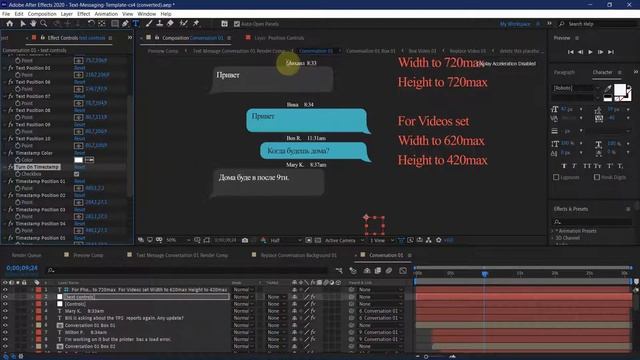640x360 pixels.
Task: Click the eyedropper in Character panel
Action: pos(608,89)
